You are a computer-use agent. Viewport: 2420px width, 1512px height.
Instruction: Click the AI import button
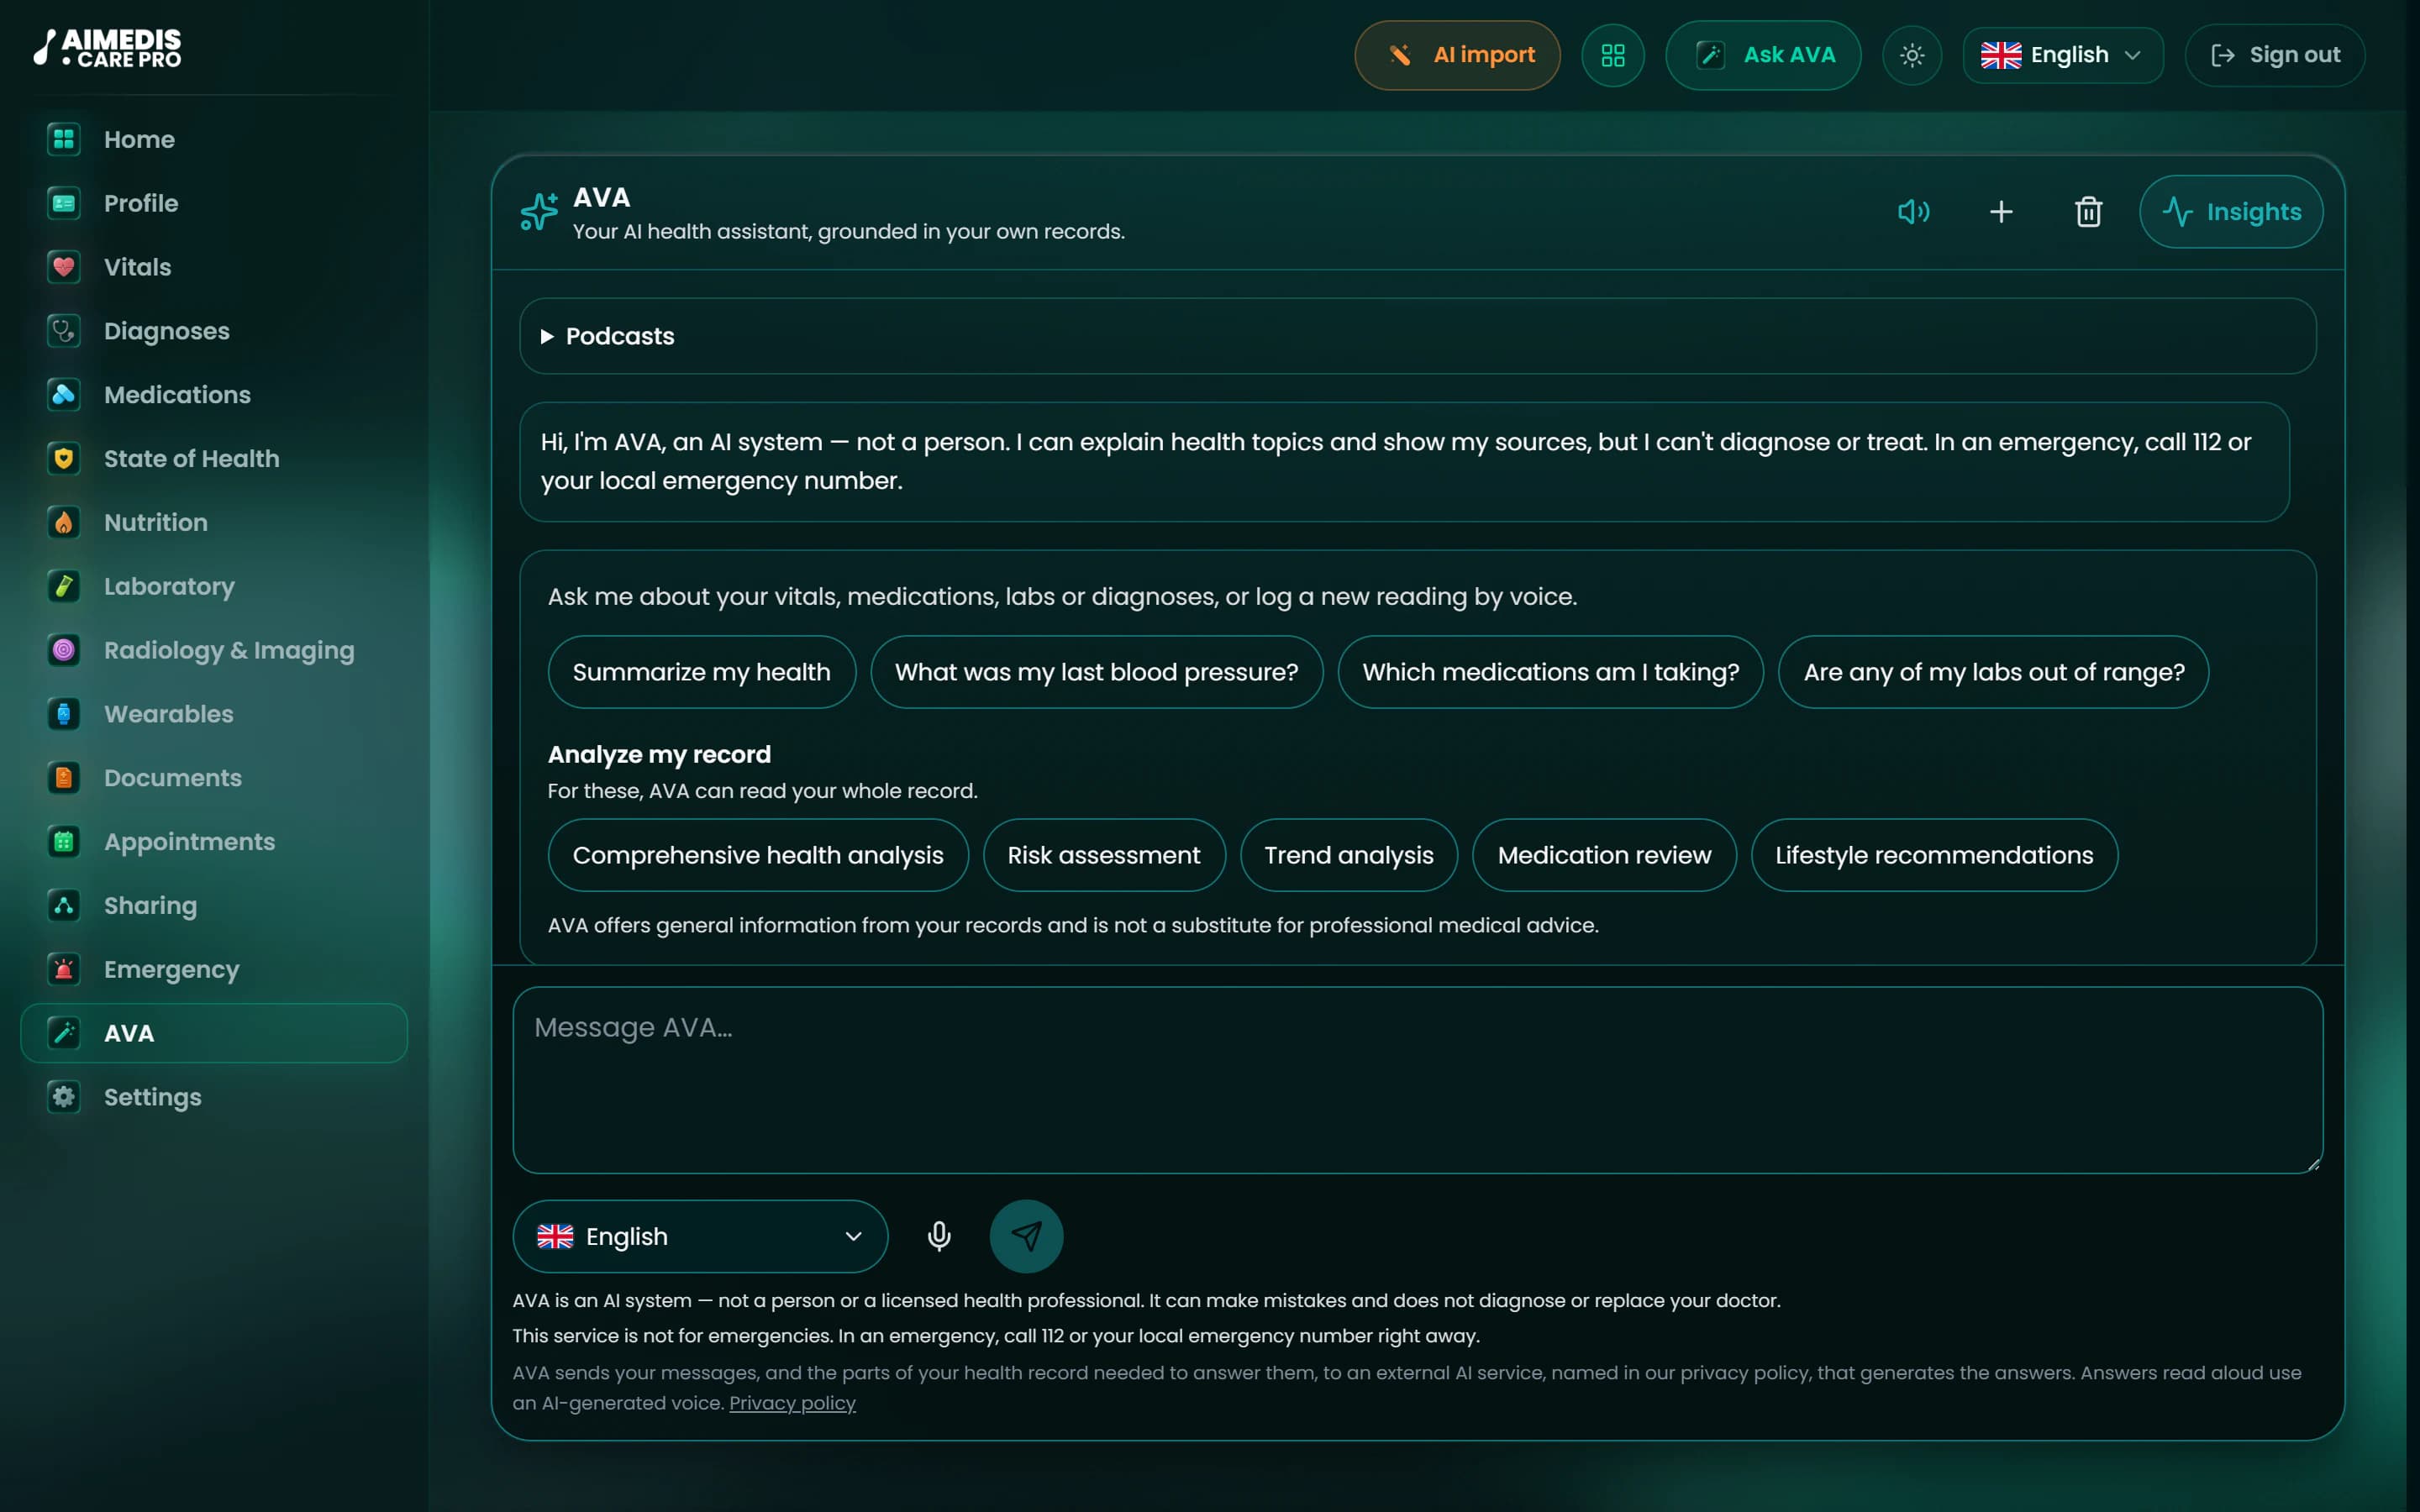point(1457,55)
